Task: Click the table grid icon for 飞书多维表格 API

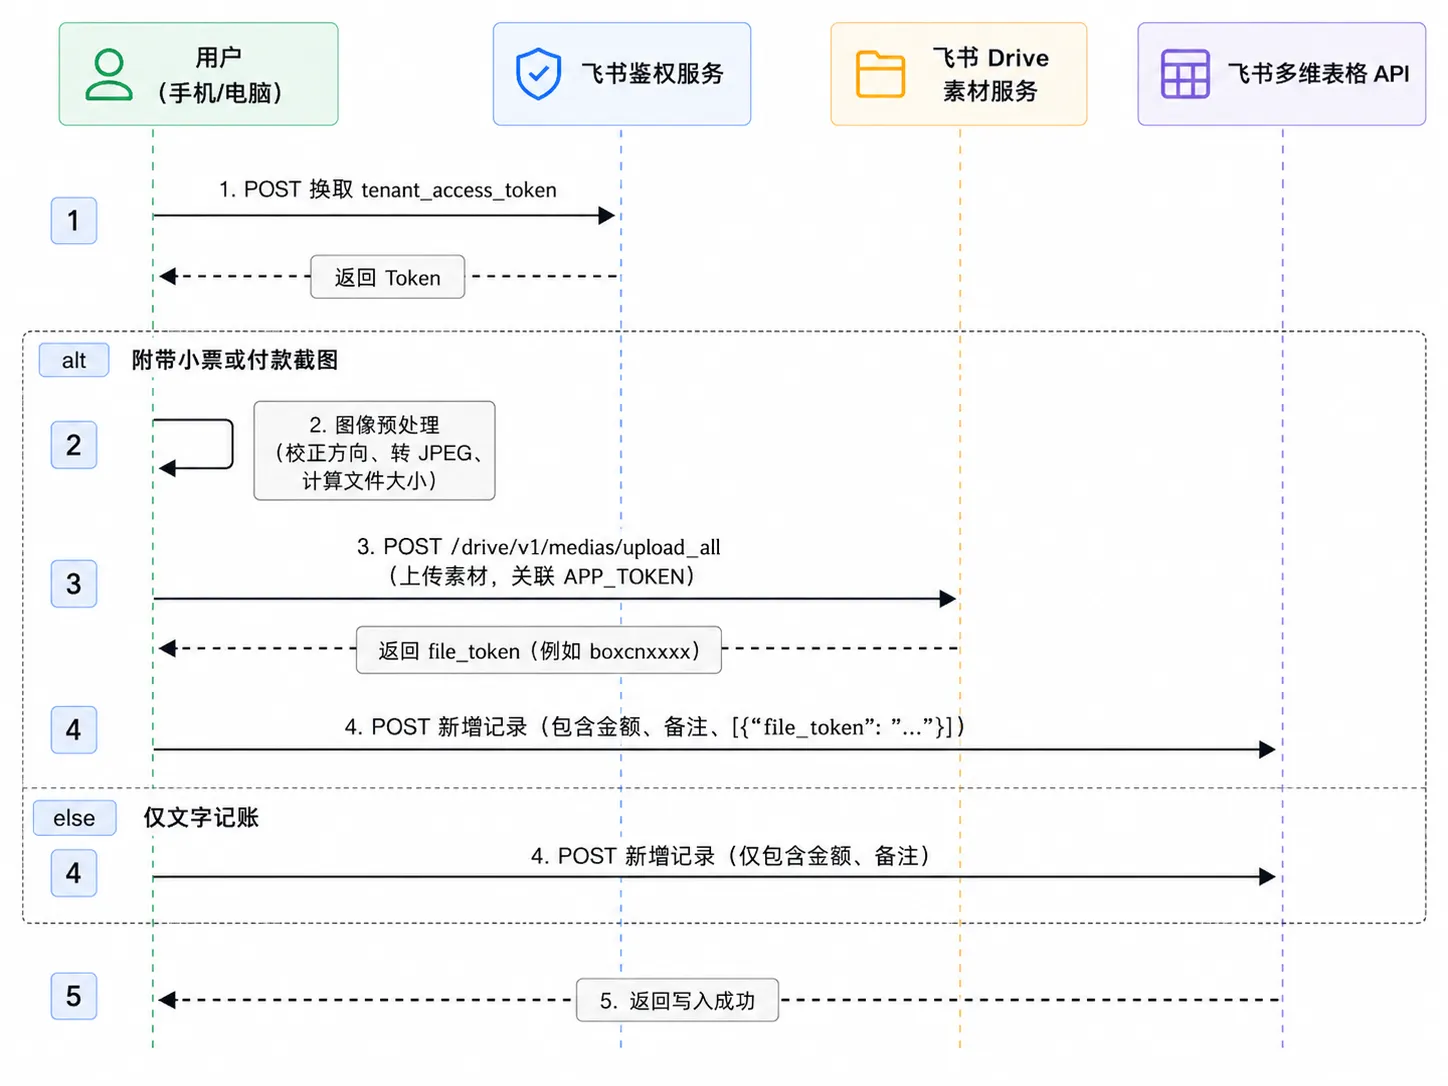Action: pos(1185,74)
